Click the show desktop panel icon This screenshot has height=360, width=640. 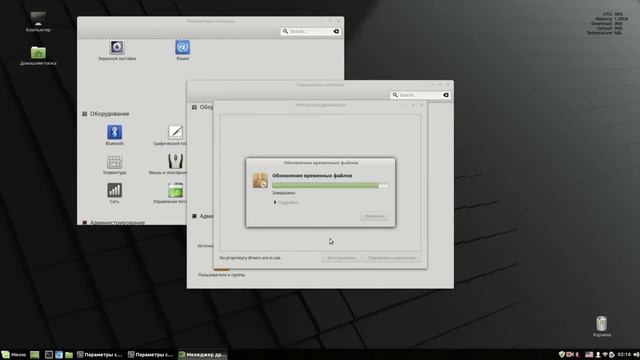(x=35, y=355)
